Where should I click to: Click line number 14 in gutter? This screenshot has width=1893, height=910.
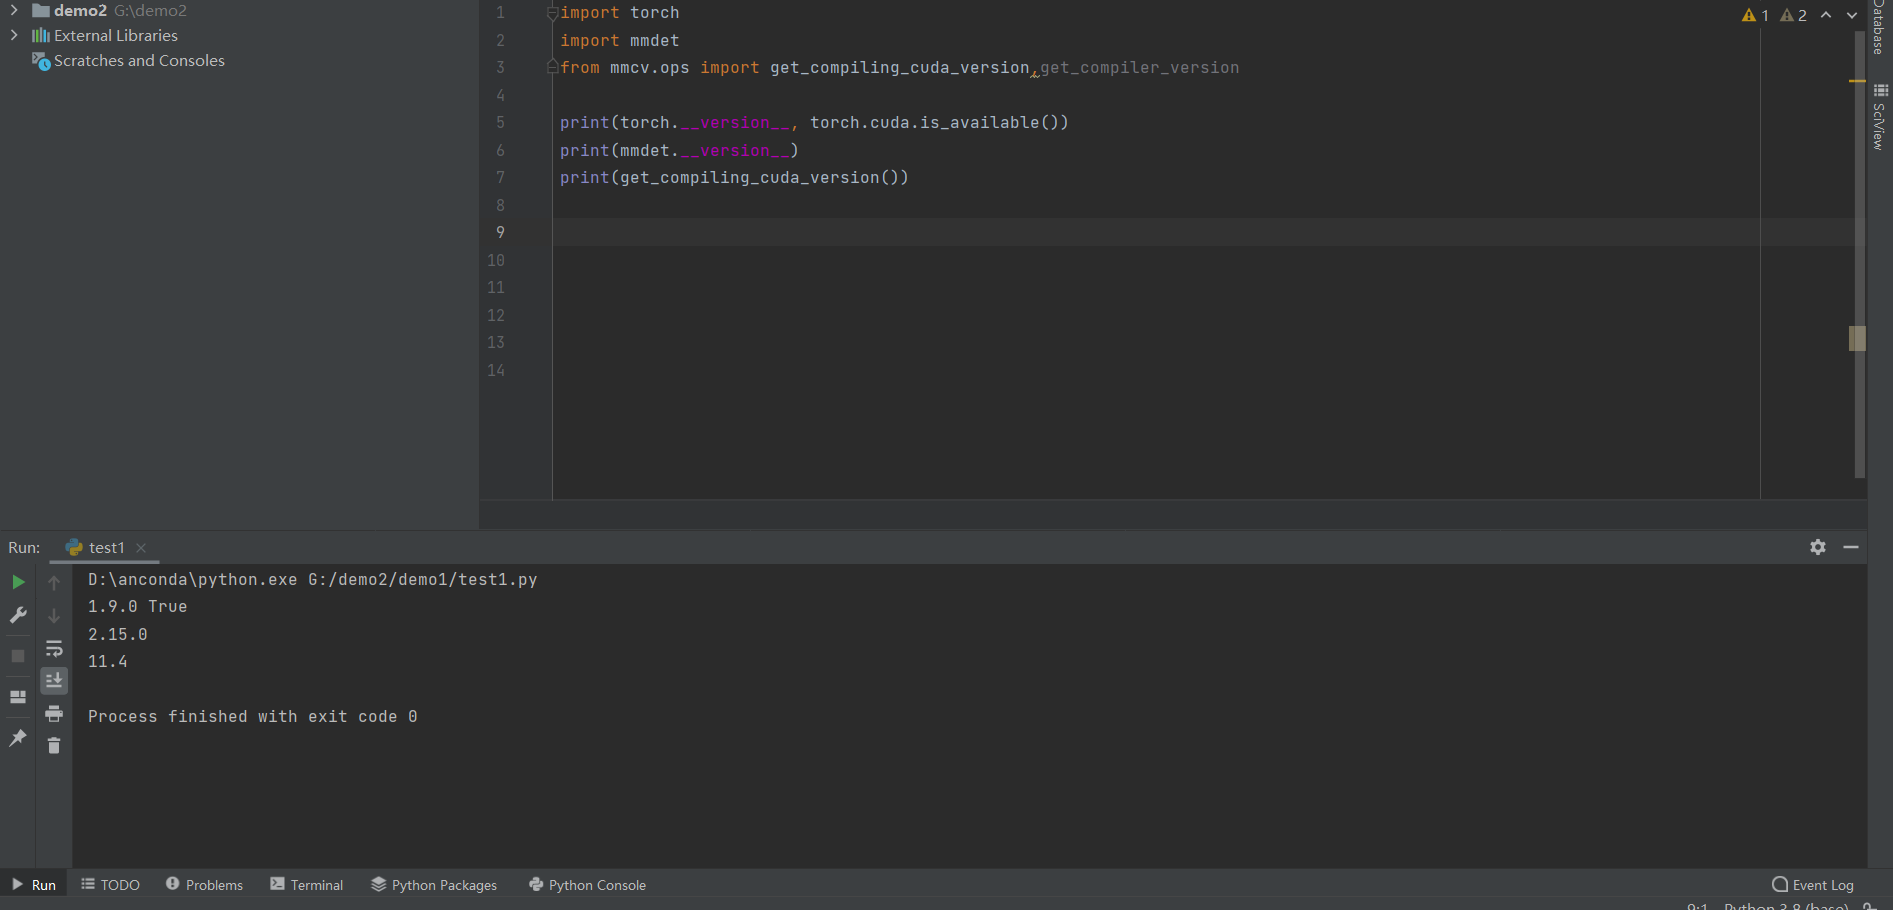click(496, 370)
